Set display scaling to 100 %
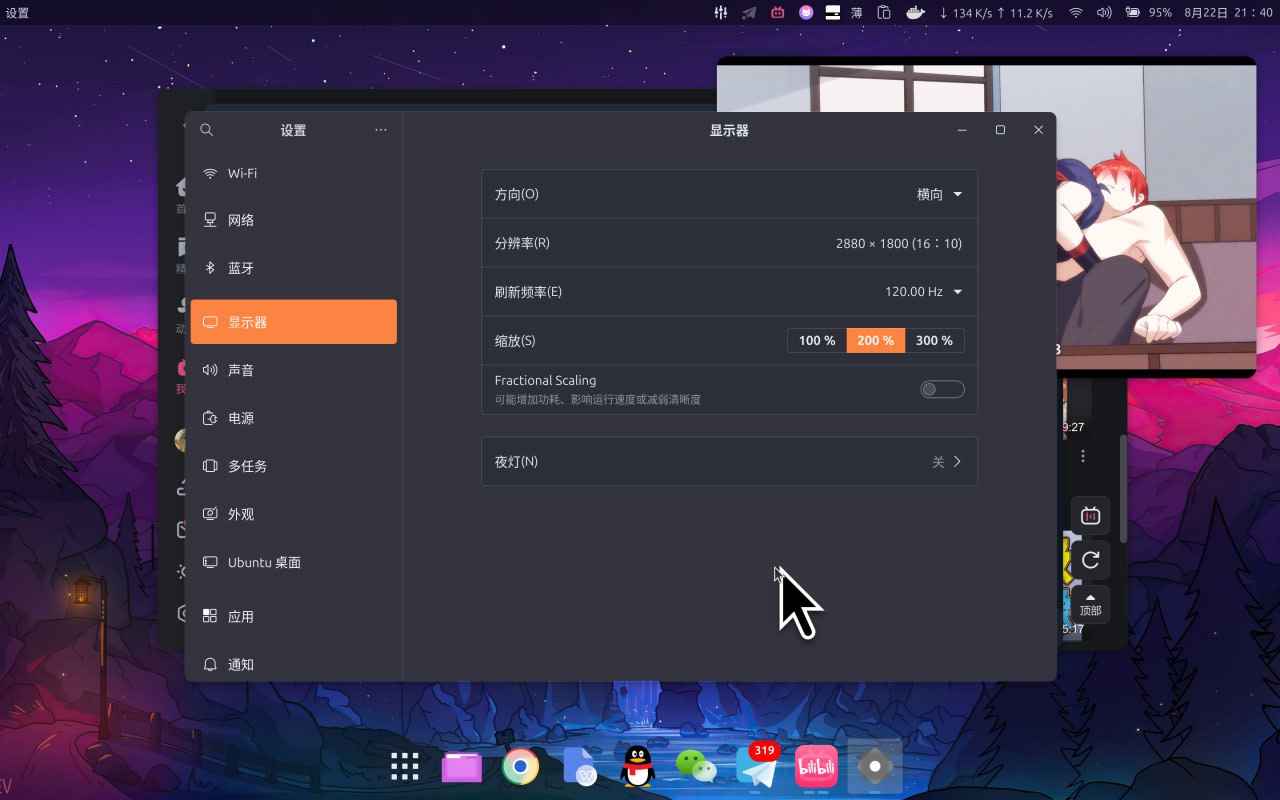The image size is (1280, 800). click(x=817, y=341)
